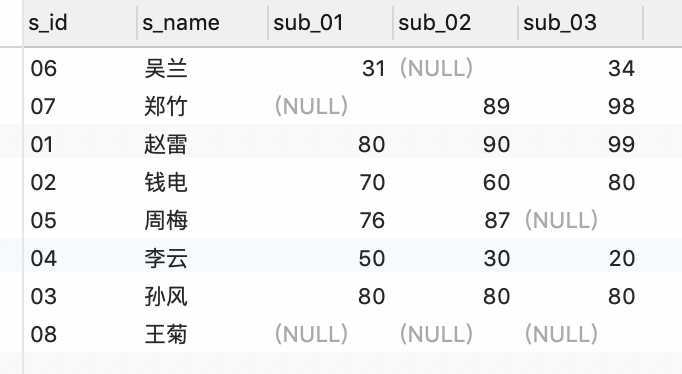Select value 34 in 吴兰's row

pyautogui.click(x=622, y=69)
